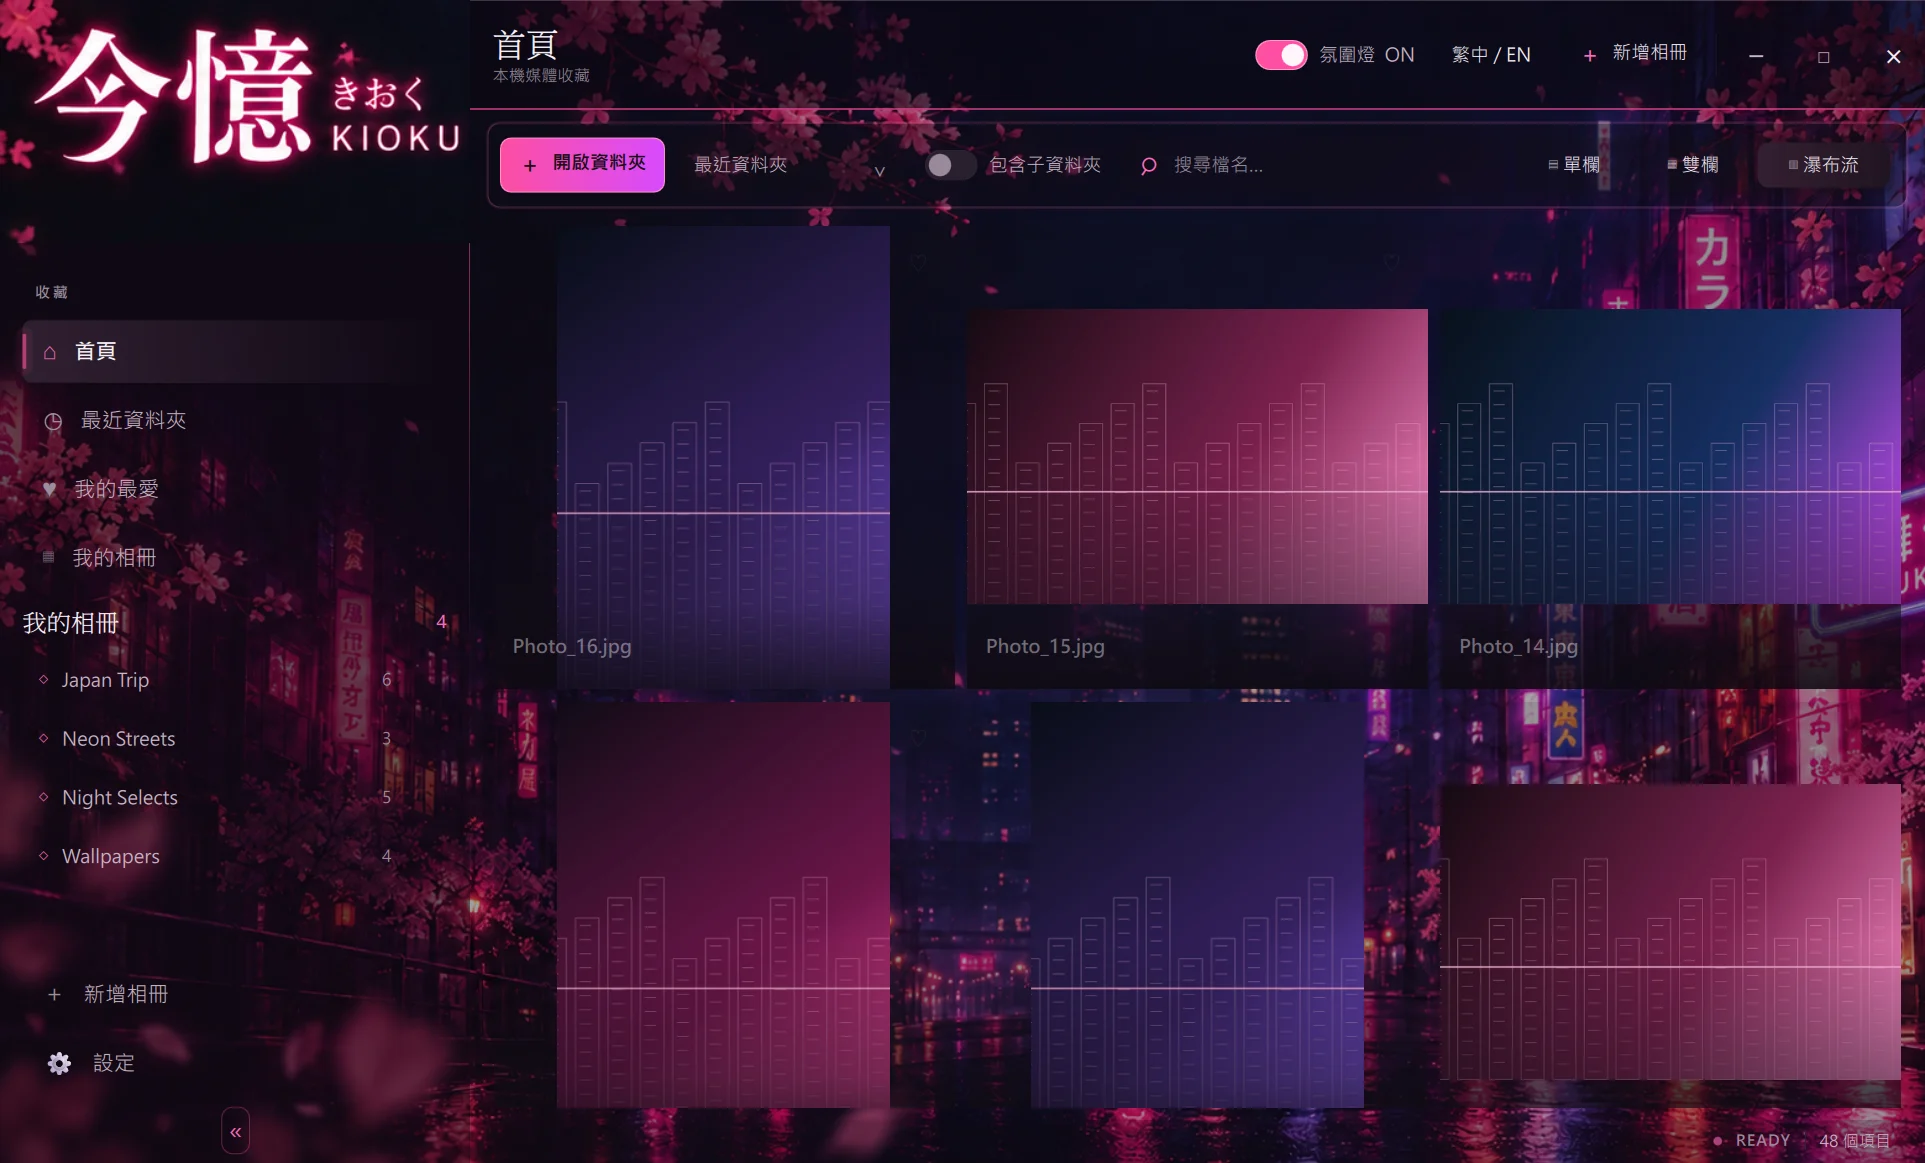Click the home icon beside 首頁
1925x1163 pixels.
coord(50,352)
